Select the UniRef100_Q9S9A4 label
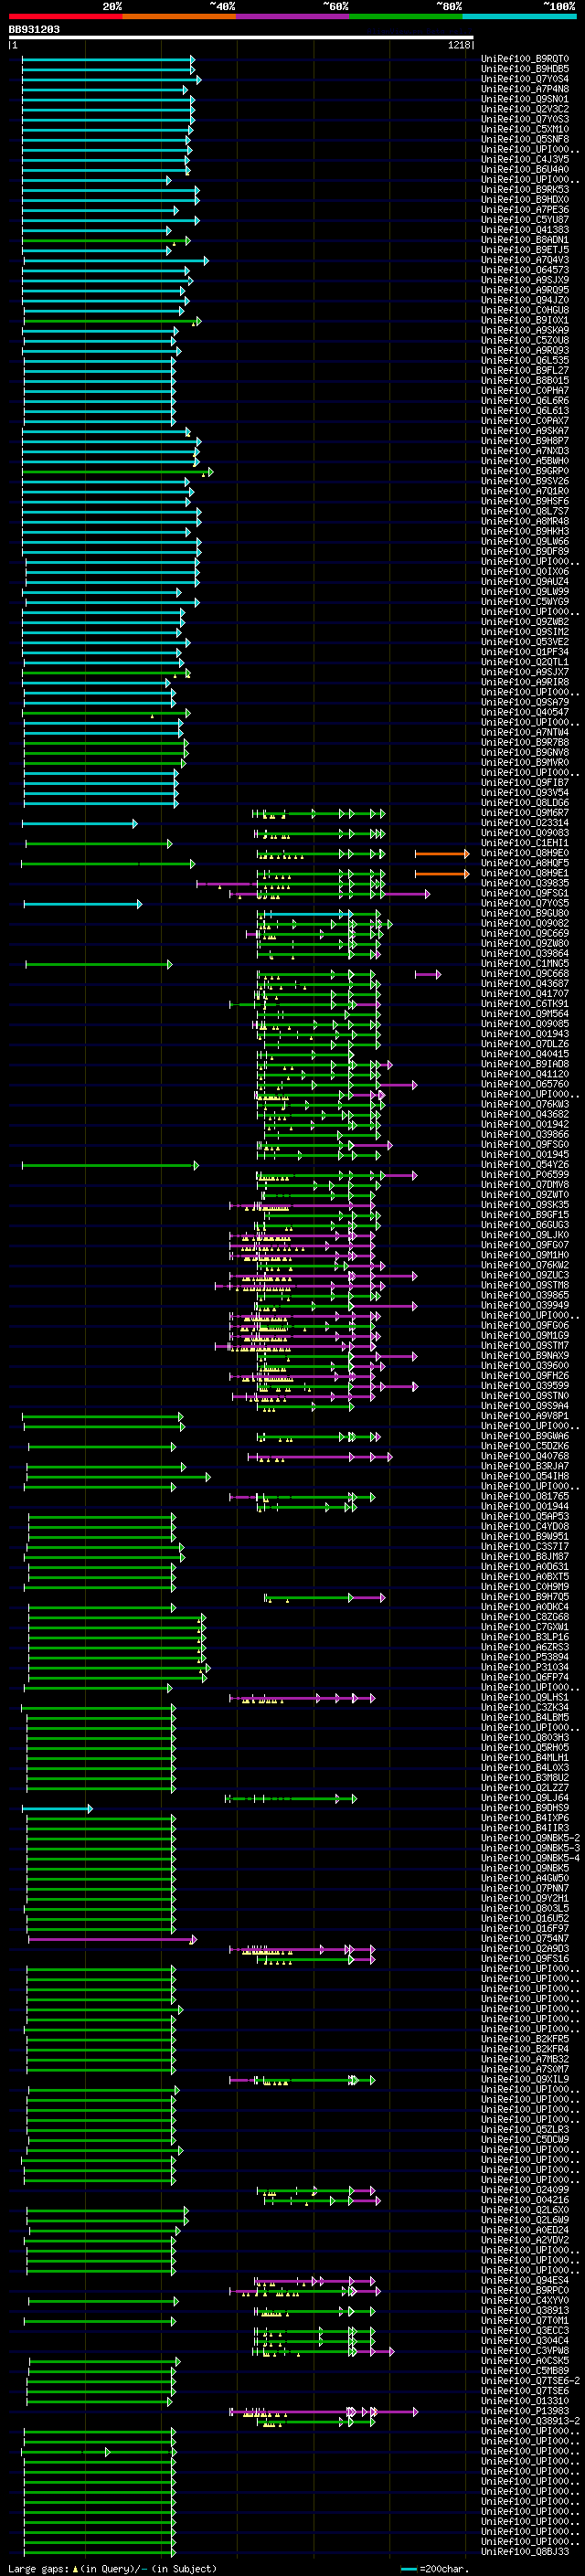Image resolution: width=585 pixels, height=2576 pixels. 525,1406
